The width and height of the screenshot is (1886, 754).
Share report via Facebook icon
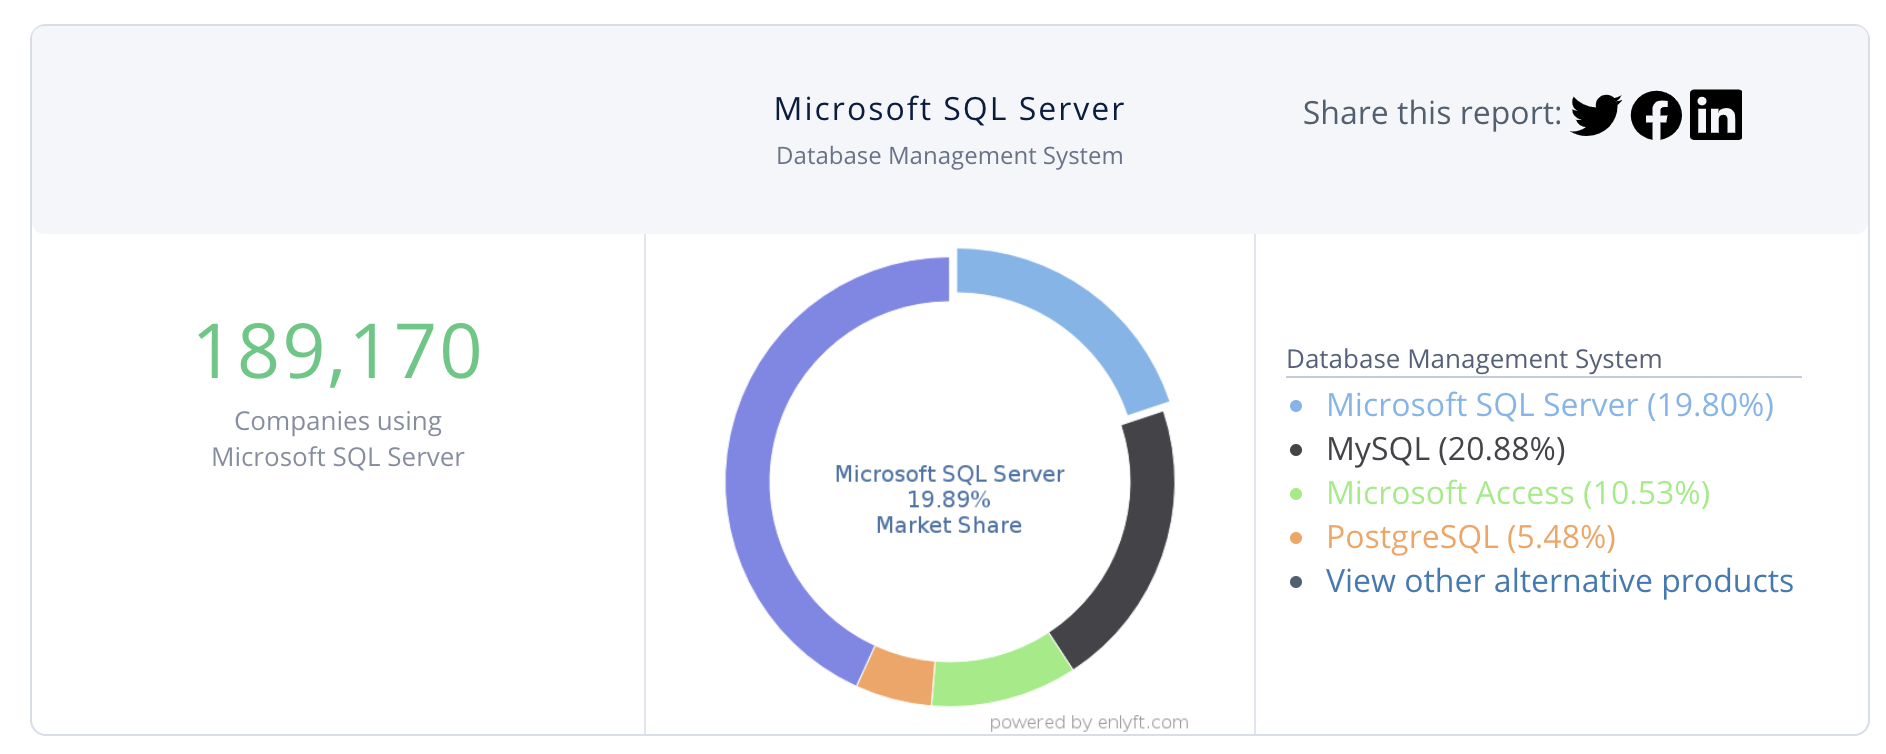tap(1656, 115)
